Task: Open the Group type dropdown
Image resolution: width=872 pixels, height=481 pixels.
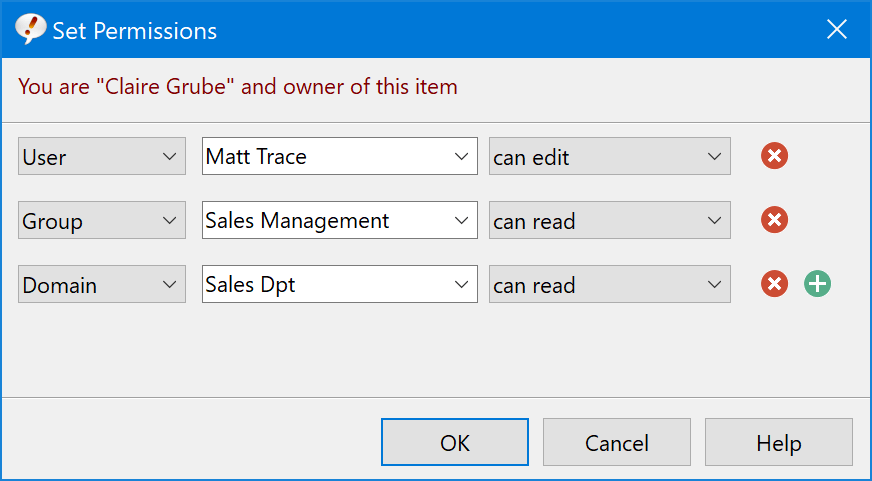Action: tap(102, 220)
